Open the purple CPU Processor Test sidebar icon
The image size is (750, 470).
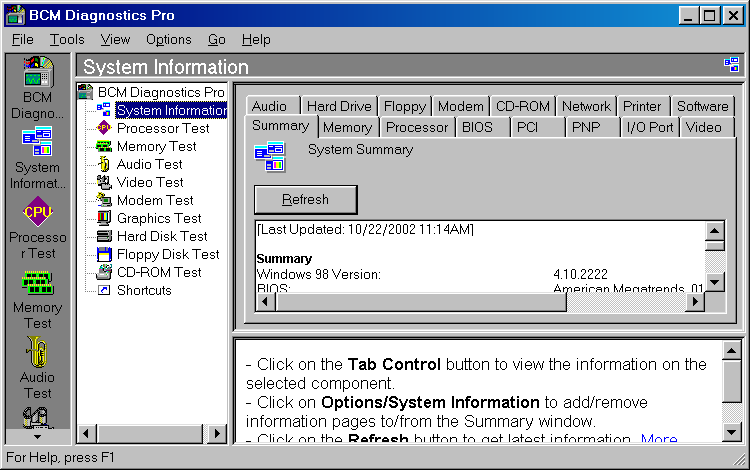(38, 211)
